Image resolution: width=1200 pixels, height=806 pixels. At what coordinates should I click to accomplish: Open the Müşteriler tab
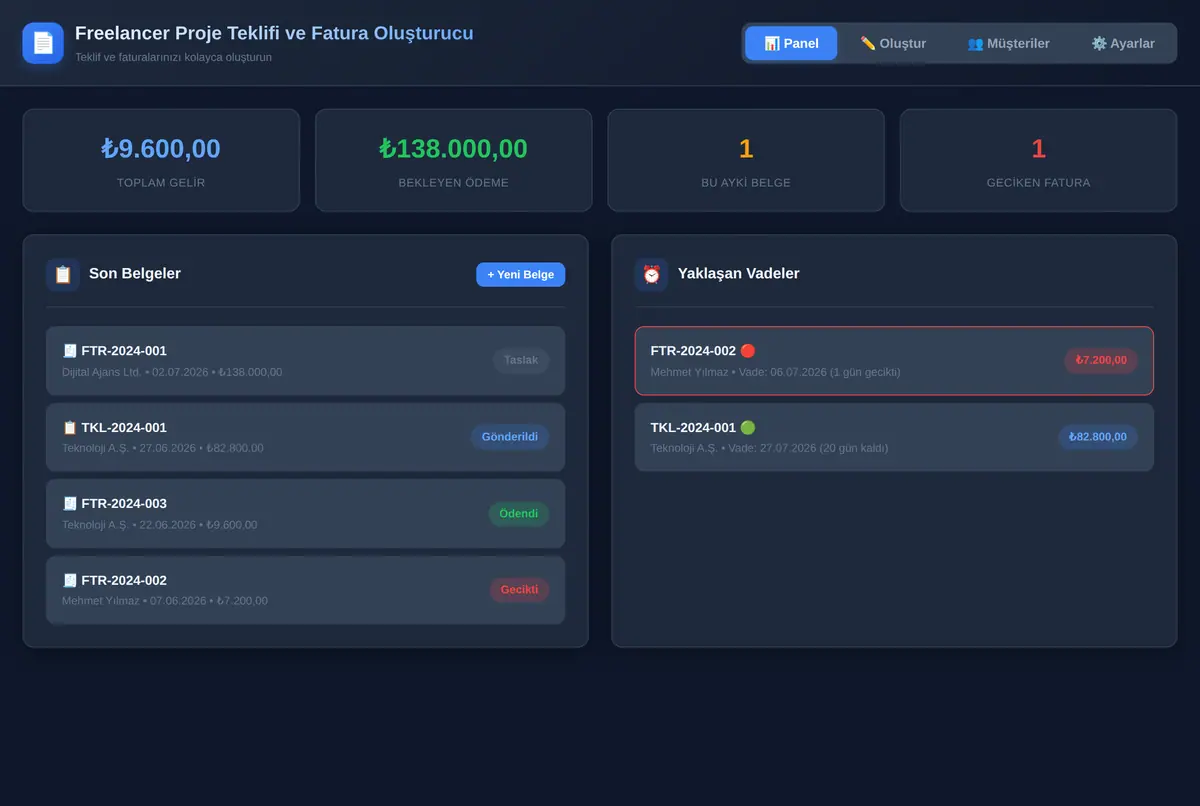coord(1008,43)
